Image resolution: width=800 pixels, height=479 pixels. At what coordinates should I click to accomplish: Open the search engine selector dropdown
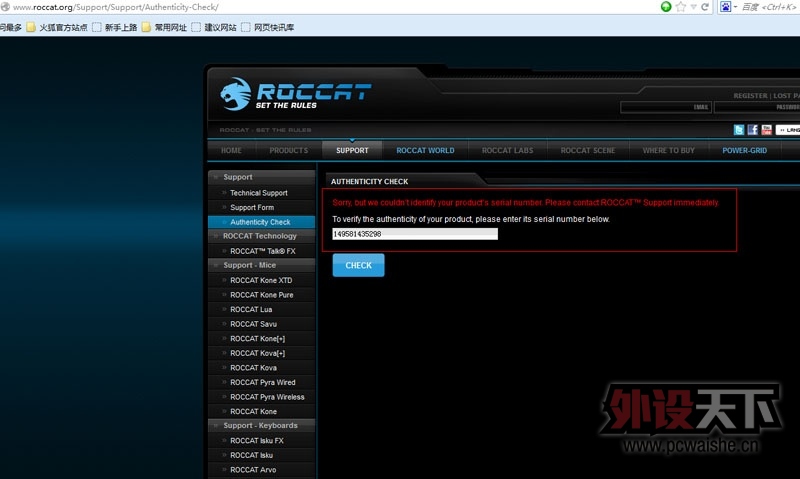tap(735, 7)
